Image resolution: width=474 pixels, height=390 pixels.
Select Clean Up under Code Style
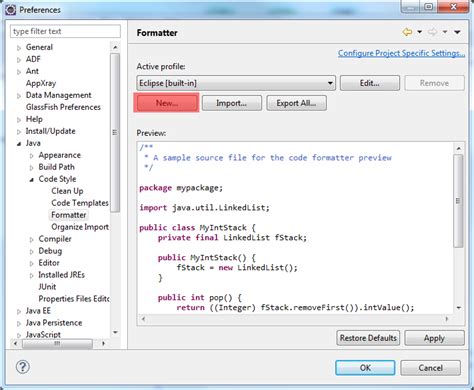point(67,191)
